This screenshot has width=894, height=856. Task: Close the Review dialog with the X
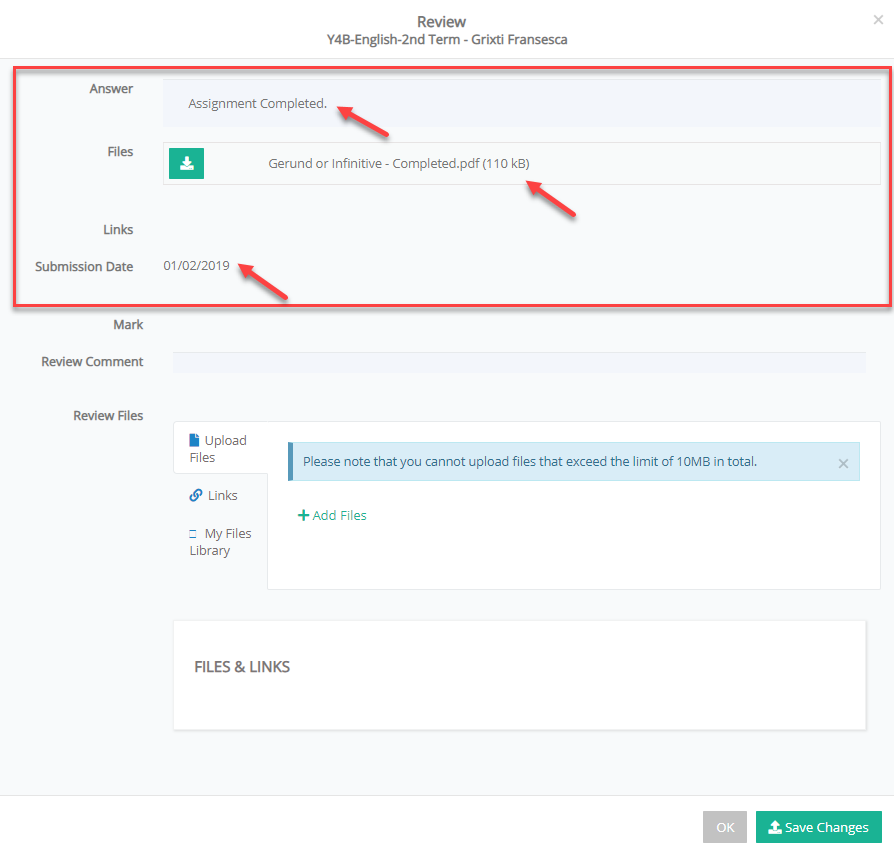click(x=878, y=20)
